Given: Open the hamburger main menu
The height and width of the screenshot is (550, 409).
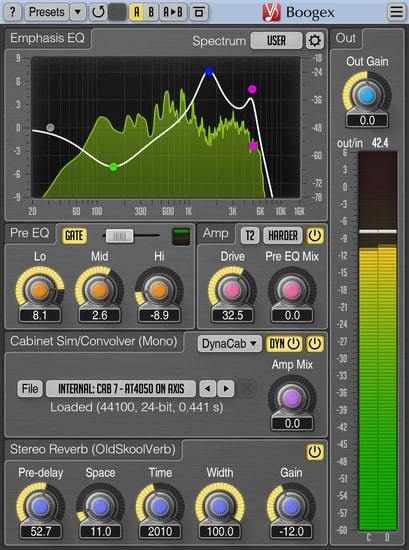Looking at the screenshot, I should [x=396, y=12].
